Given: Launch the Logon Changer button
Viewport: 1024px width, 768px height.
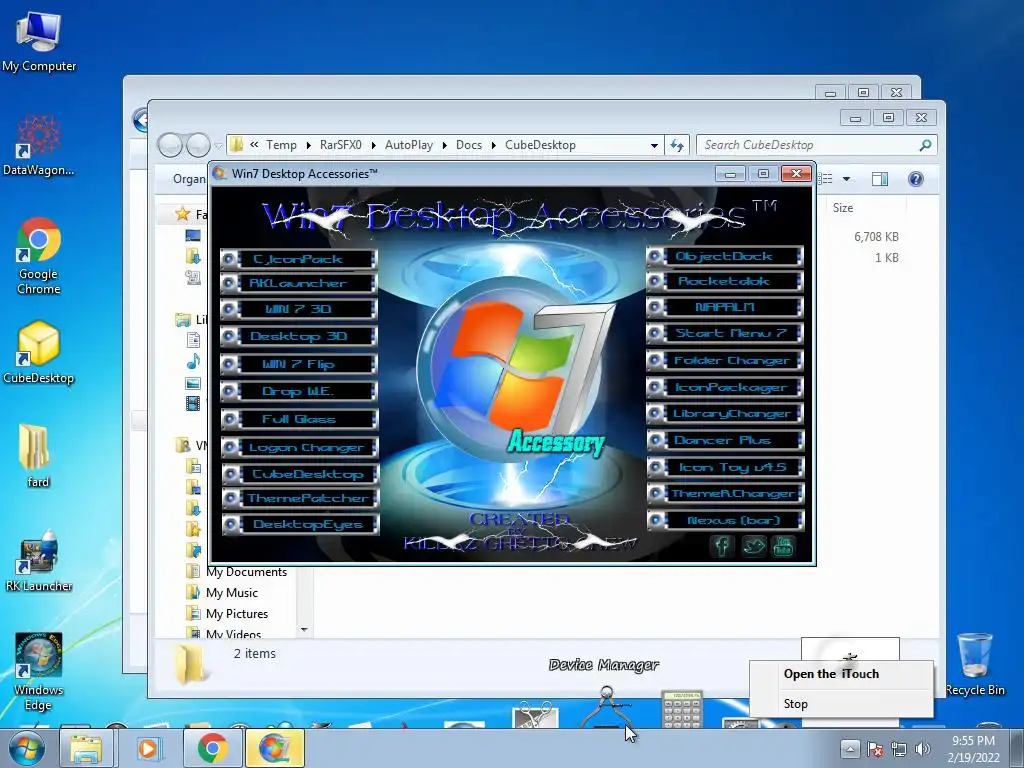Looking at the screenshot, I should tap(300, 447).
